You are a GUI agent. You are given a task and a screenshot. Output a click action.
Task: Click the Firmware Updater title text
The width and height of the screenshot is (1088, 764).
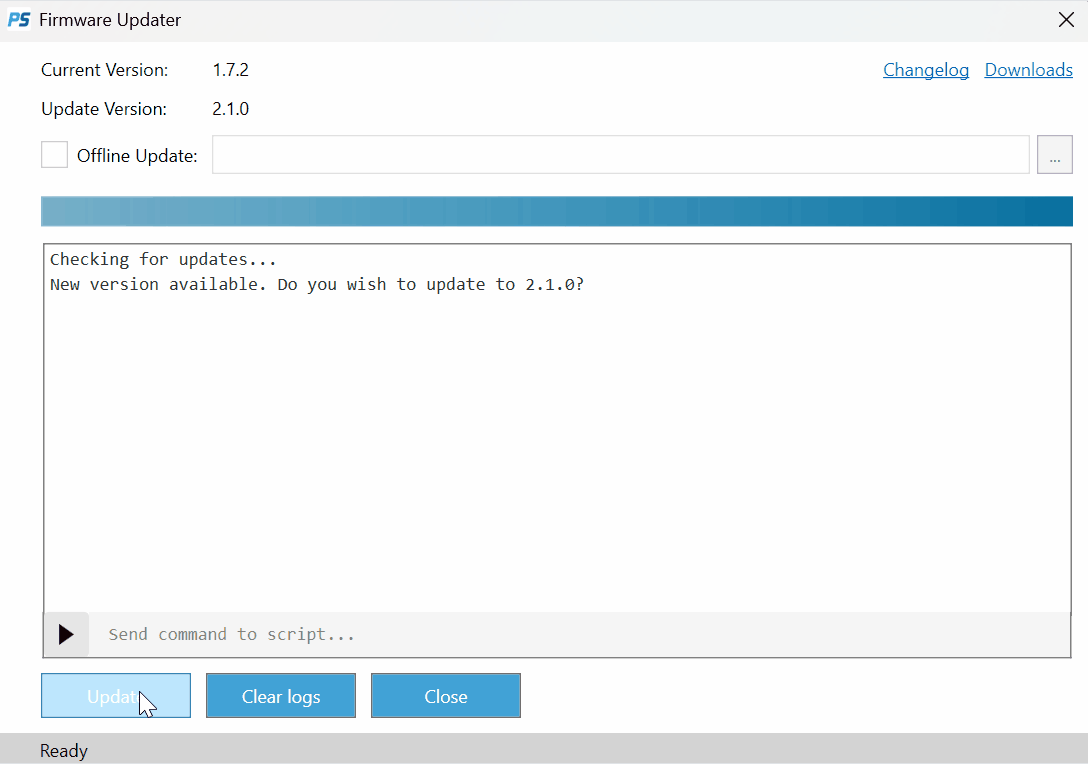(x=110, y=20)
